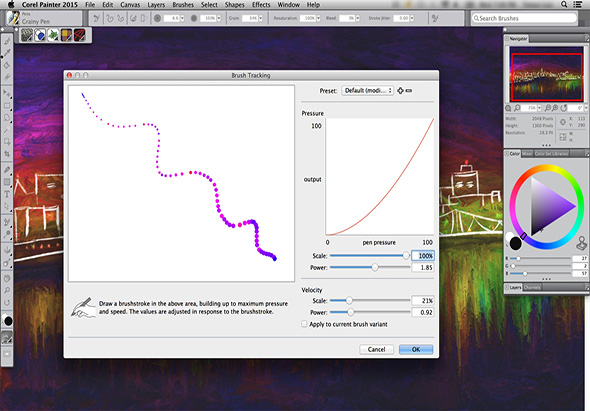Select the Paint Bucket tool
Screen dimensions: 590x411
(7, 65)
